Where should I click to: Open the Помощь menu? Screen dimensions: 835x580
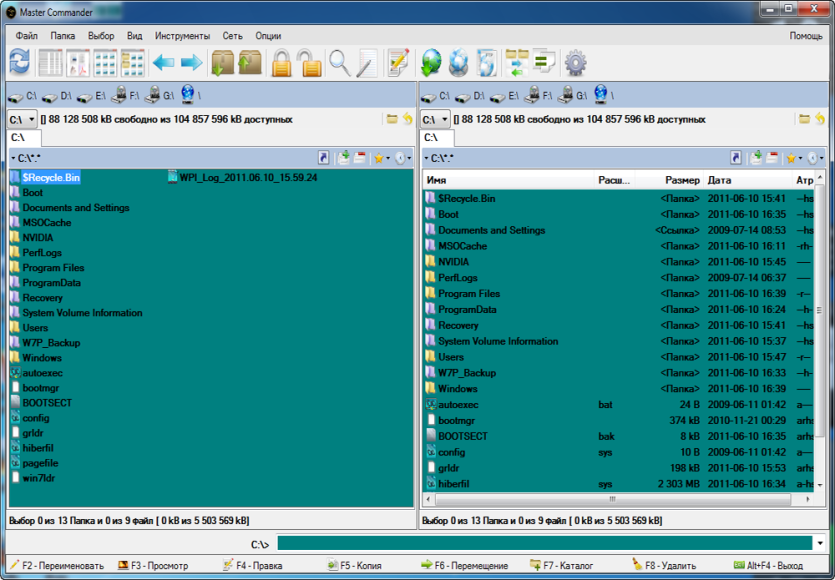point(806,36)
